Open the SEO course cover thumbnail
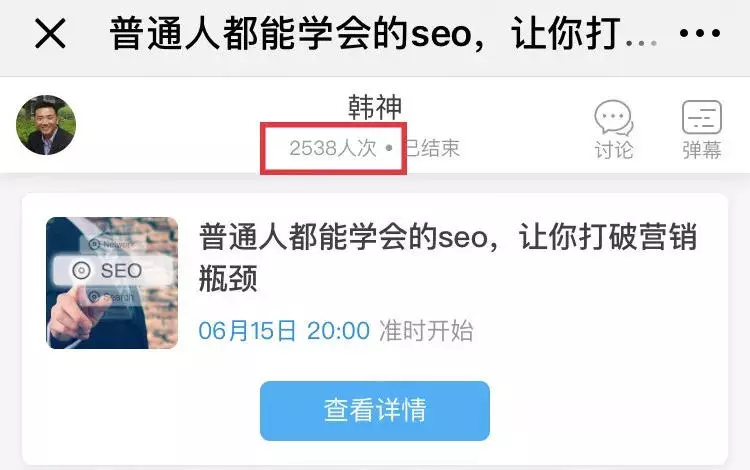 (x=112, y=283)
